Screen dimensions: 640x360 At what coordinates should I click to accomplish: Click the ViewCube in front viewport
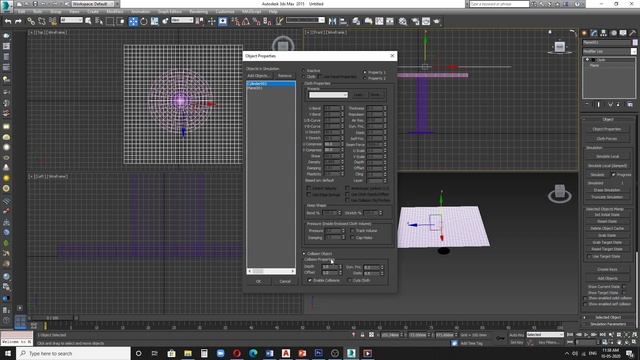[560, 47]
